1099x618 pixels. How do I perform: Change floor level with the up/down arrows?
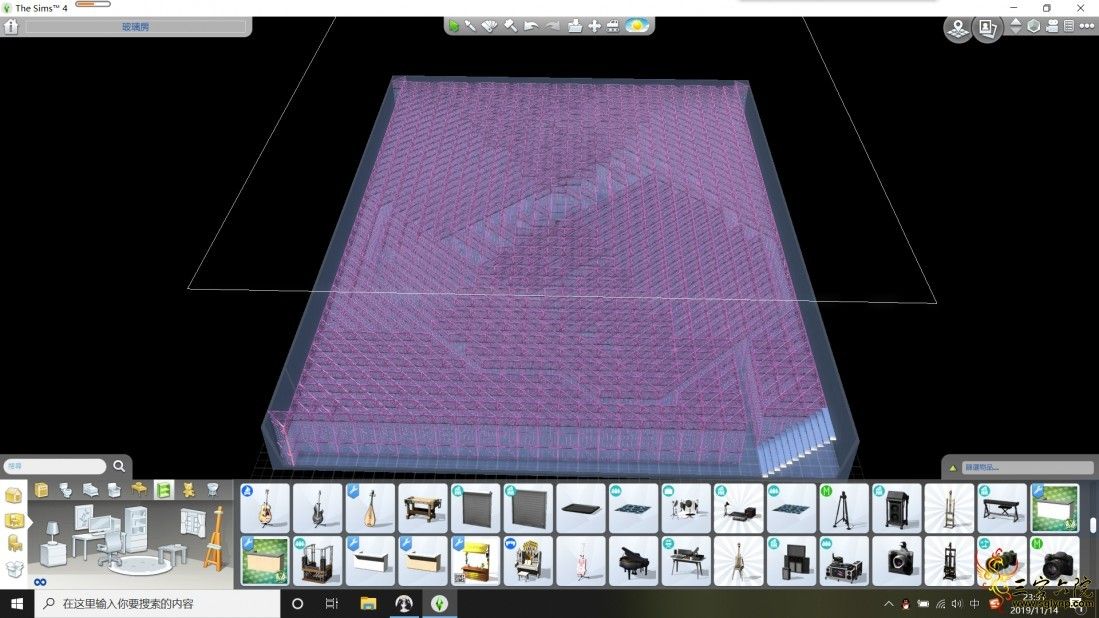[1016, 26]
